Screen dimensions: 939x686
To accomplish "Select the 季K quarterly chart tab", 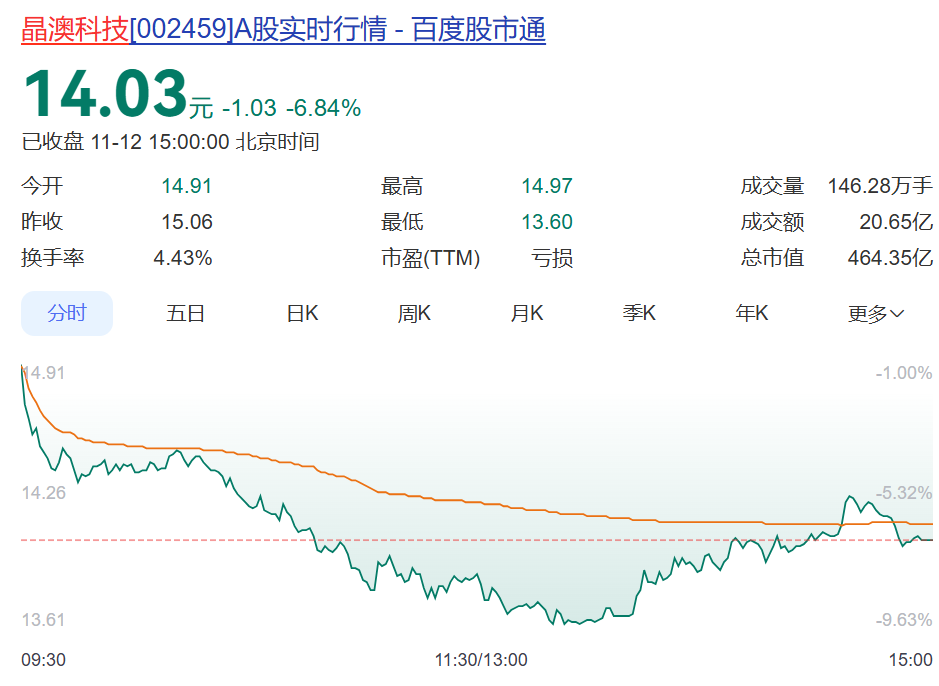I will coord(639,314).
